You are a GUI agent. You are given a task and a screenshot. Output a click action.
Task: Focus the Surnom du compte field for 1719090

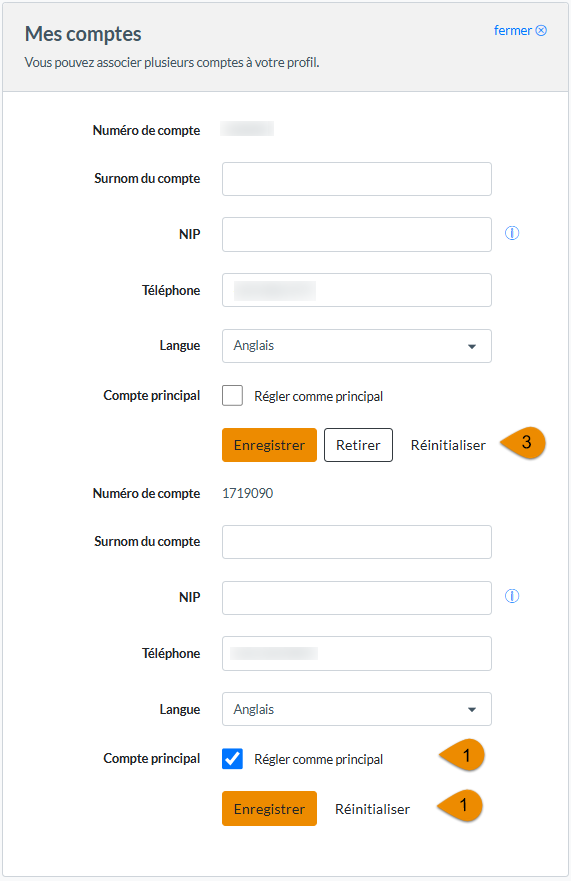coord(357,542)
